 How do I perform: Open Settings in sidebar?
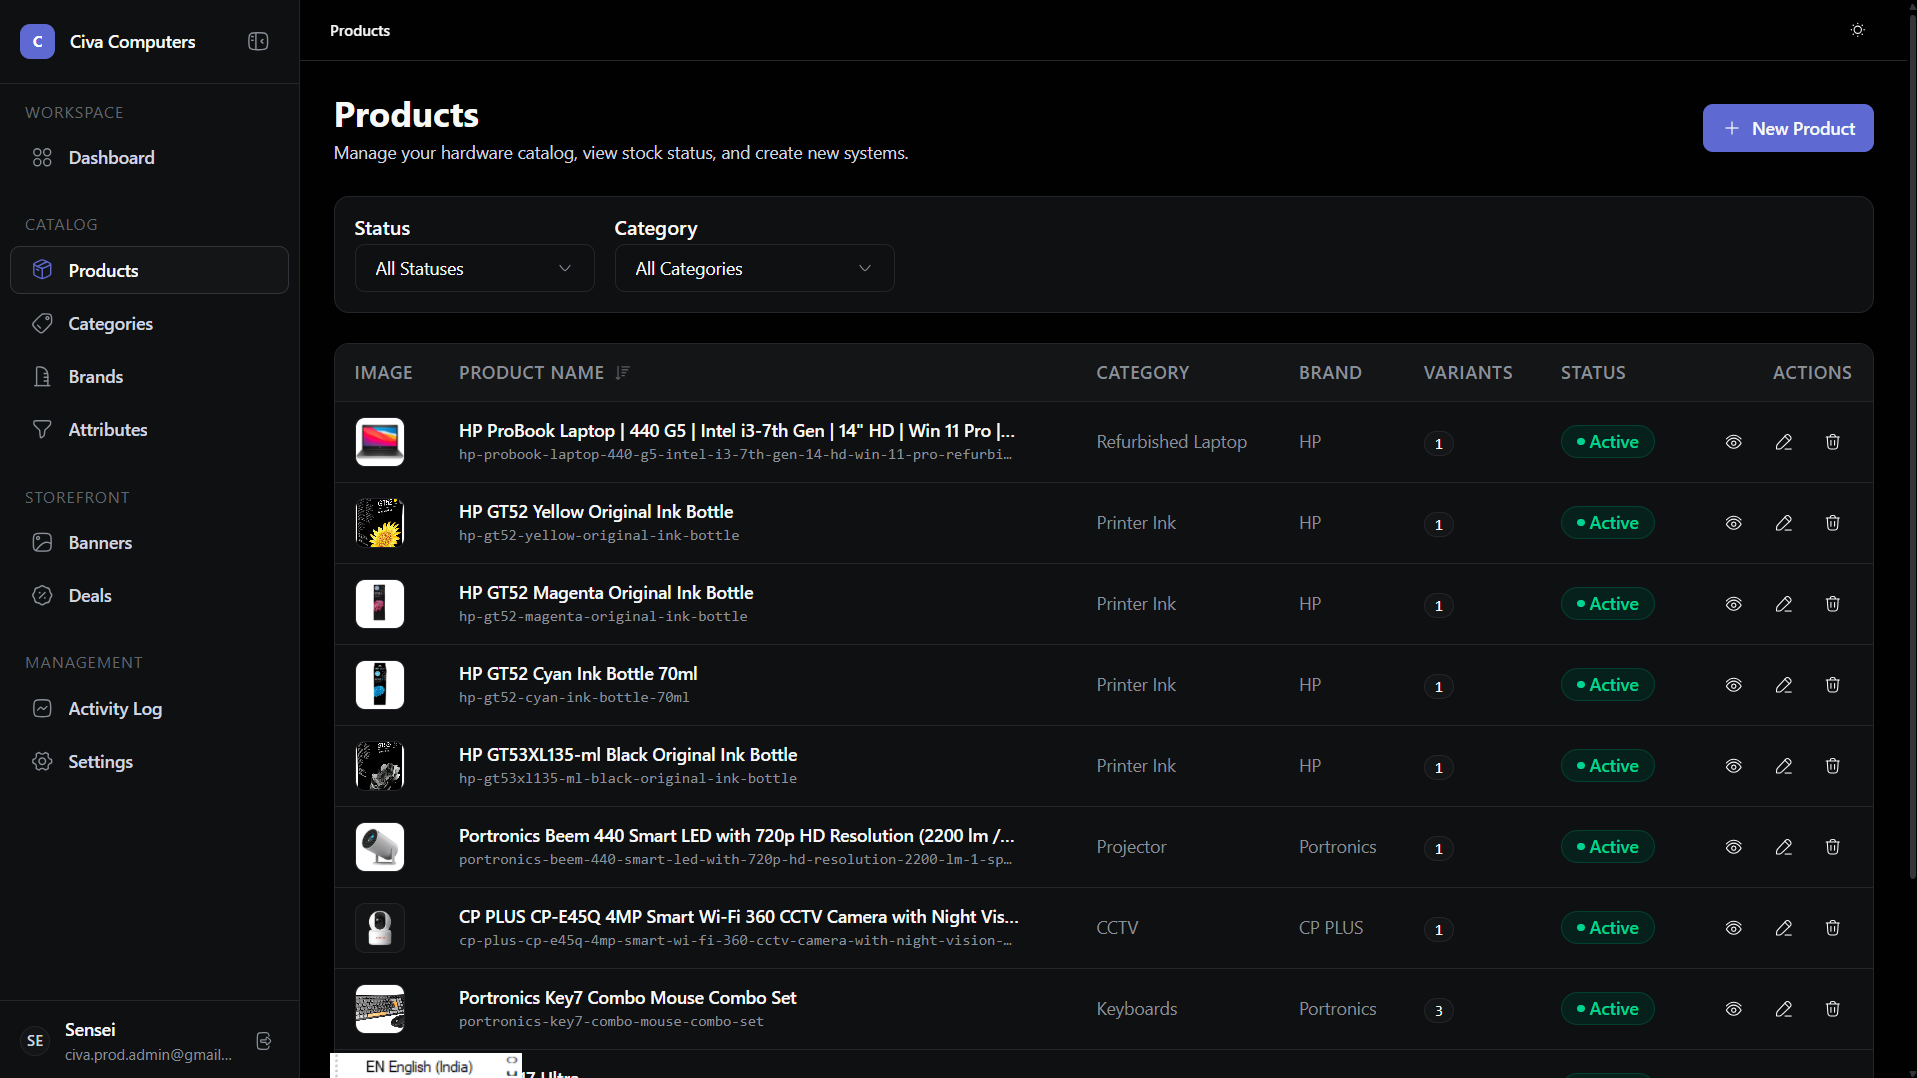149,762
